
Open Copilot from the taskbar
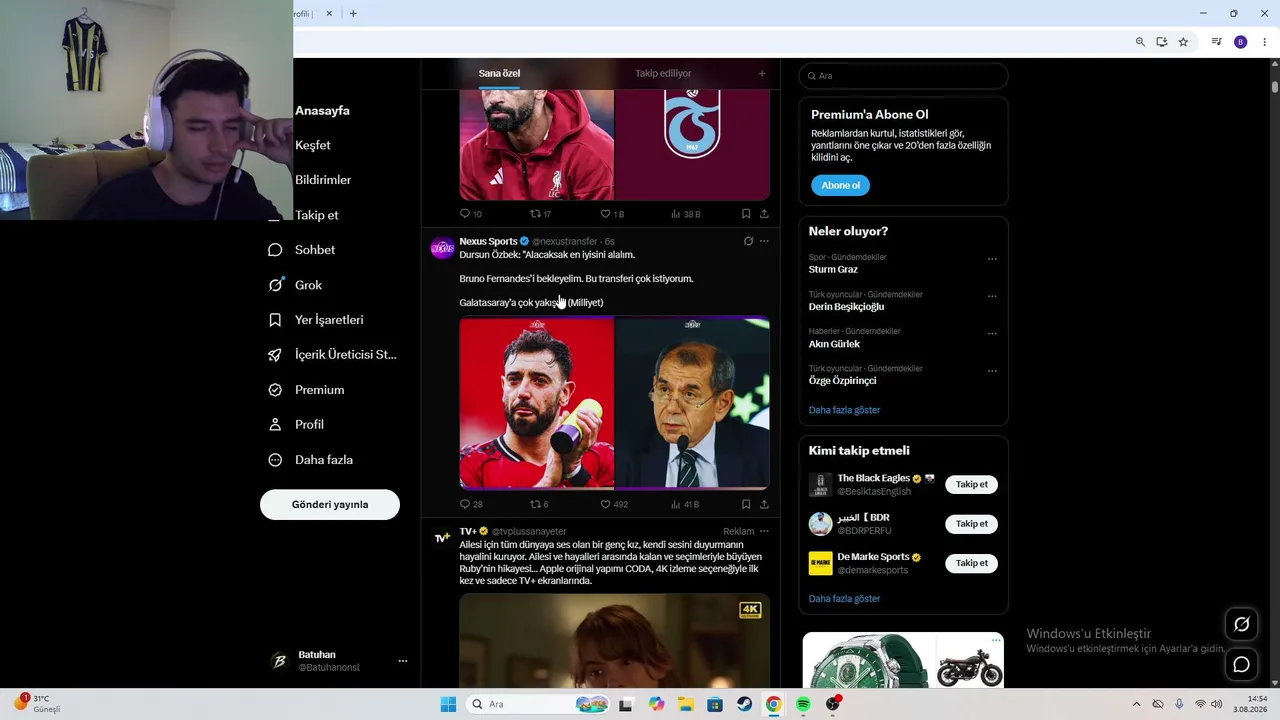point(656,704)
